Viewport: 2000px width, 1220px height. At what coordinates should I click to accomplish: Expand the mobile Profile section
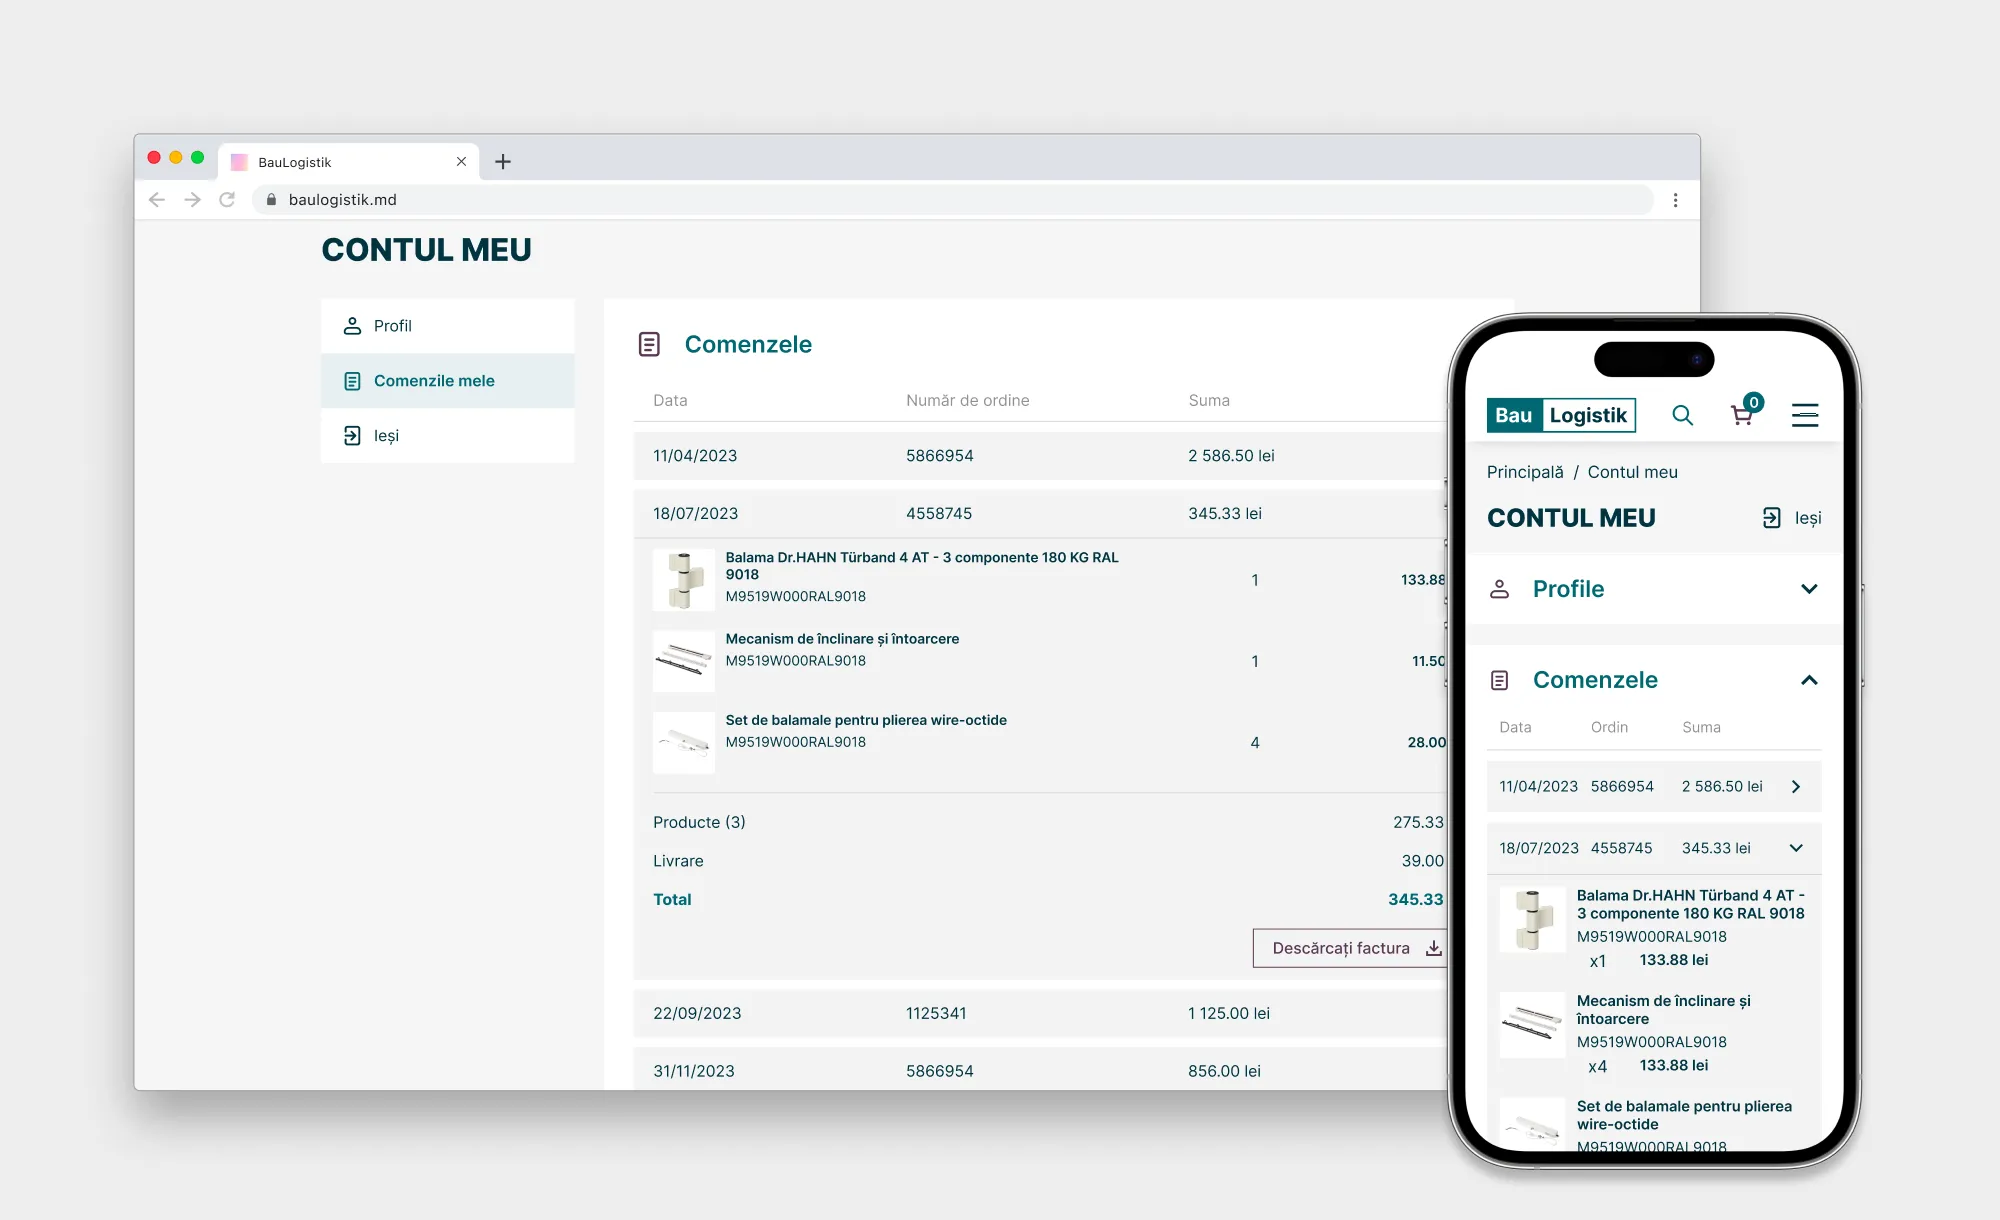click(1808, 589)
